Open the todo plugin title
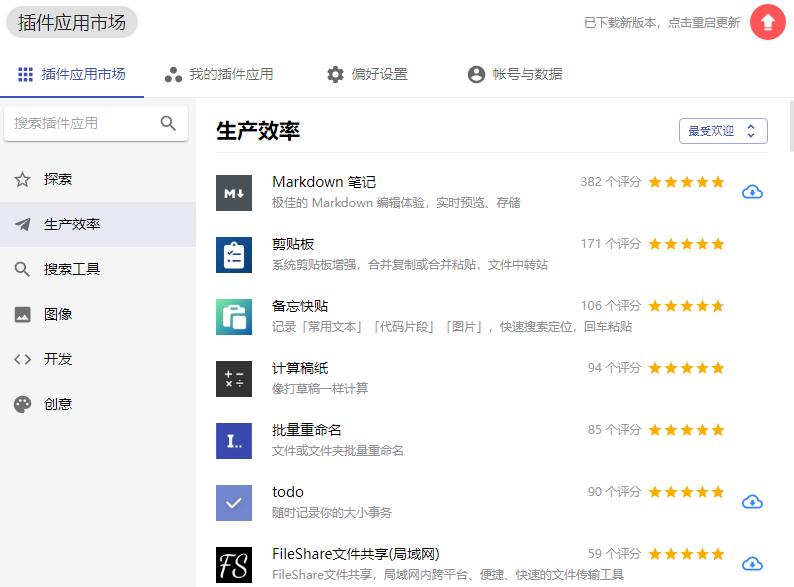Screen dimensions: 794x587 [288, 492]
